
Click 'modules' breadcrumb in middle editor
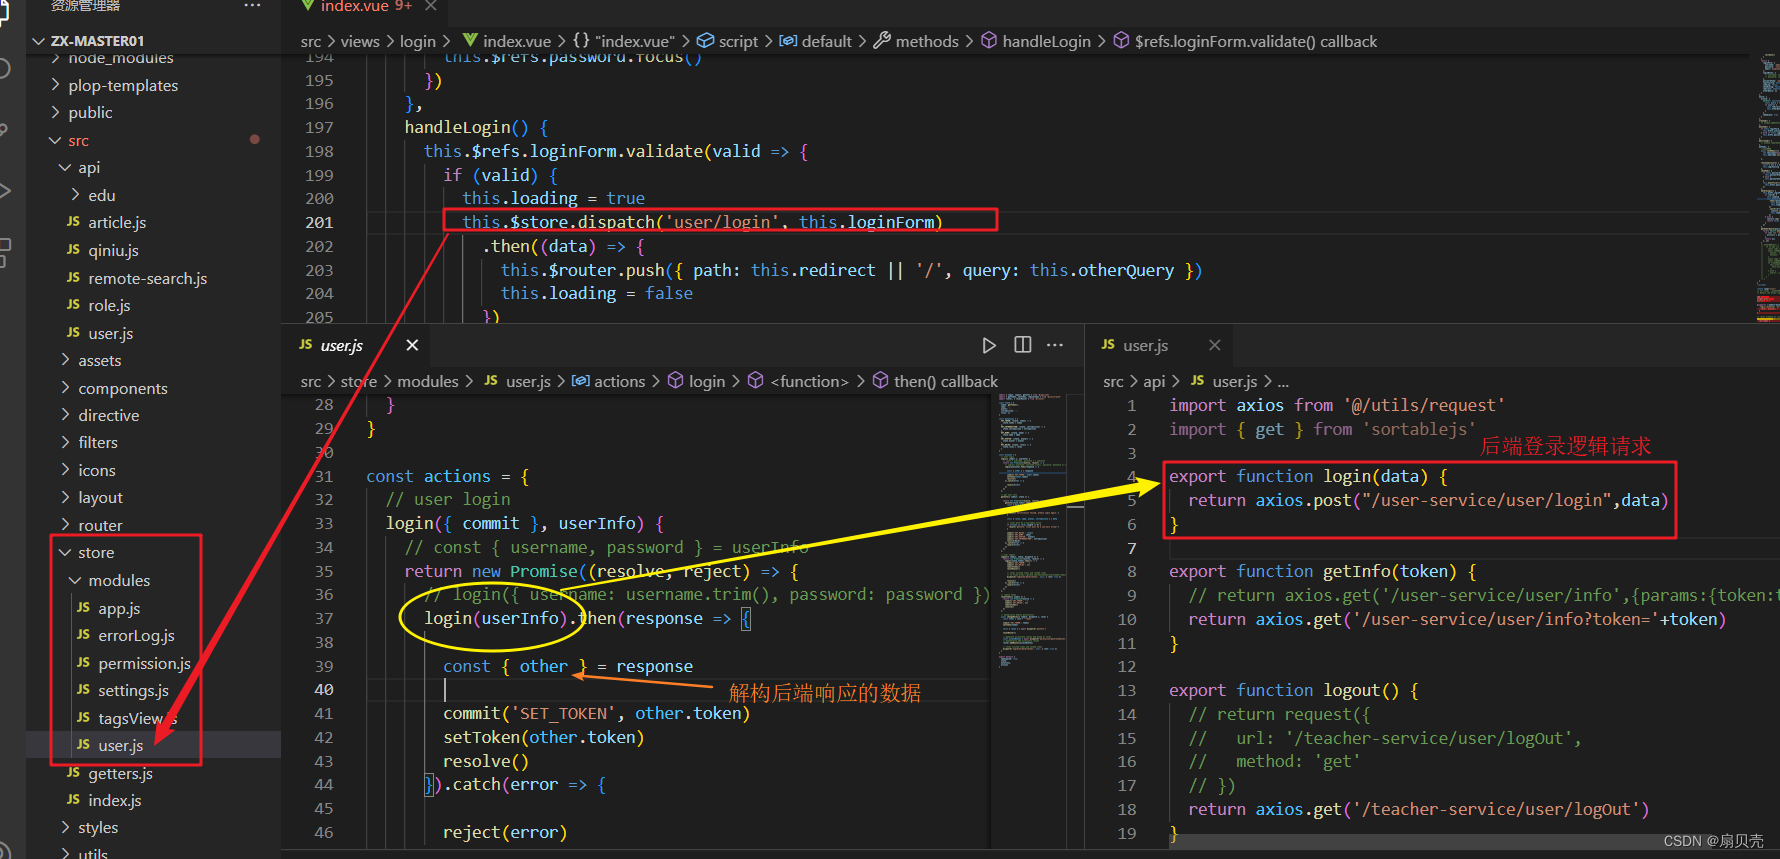coord(428,381)
